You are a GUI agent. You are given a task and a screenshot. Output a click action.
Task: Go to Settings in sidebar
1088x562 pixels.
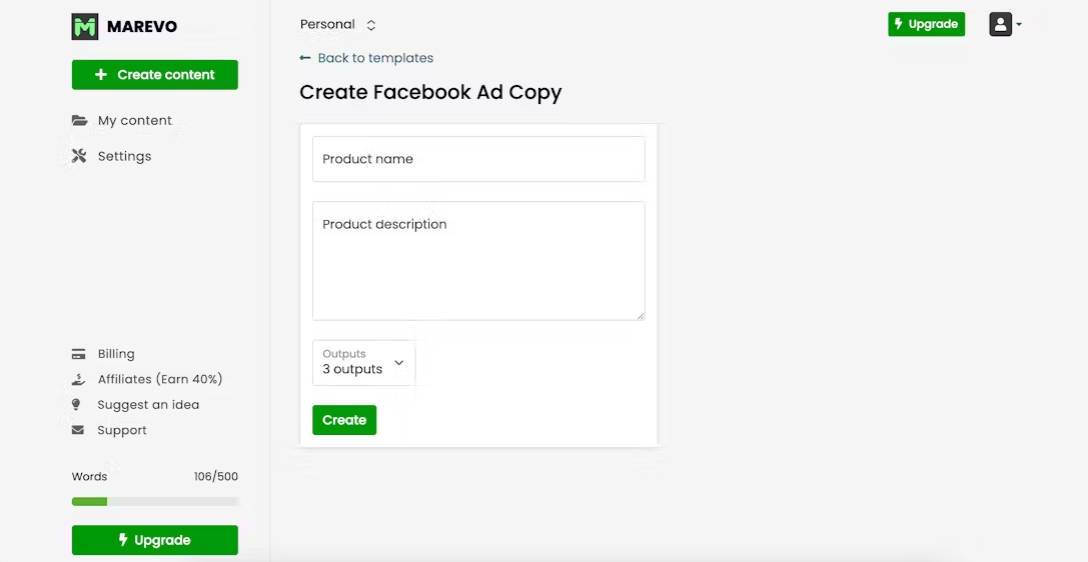124,156
